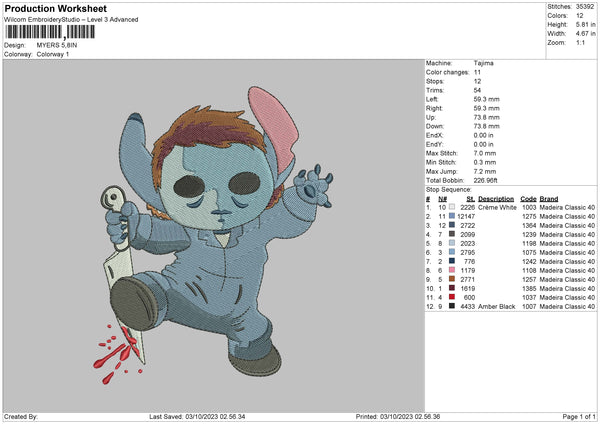The height and width of the screenshot is (424, 600).
Task: Select the color swatch in the code 1239 row
Action: pos(452,234)
